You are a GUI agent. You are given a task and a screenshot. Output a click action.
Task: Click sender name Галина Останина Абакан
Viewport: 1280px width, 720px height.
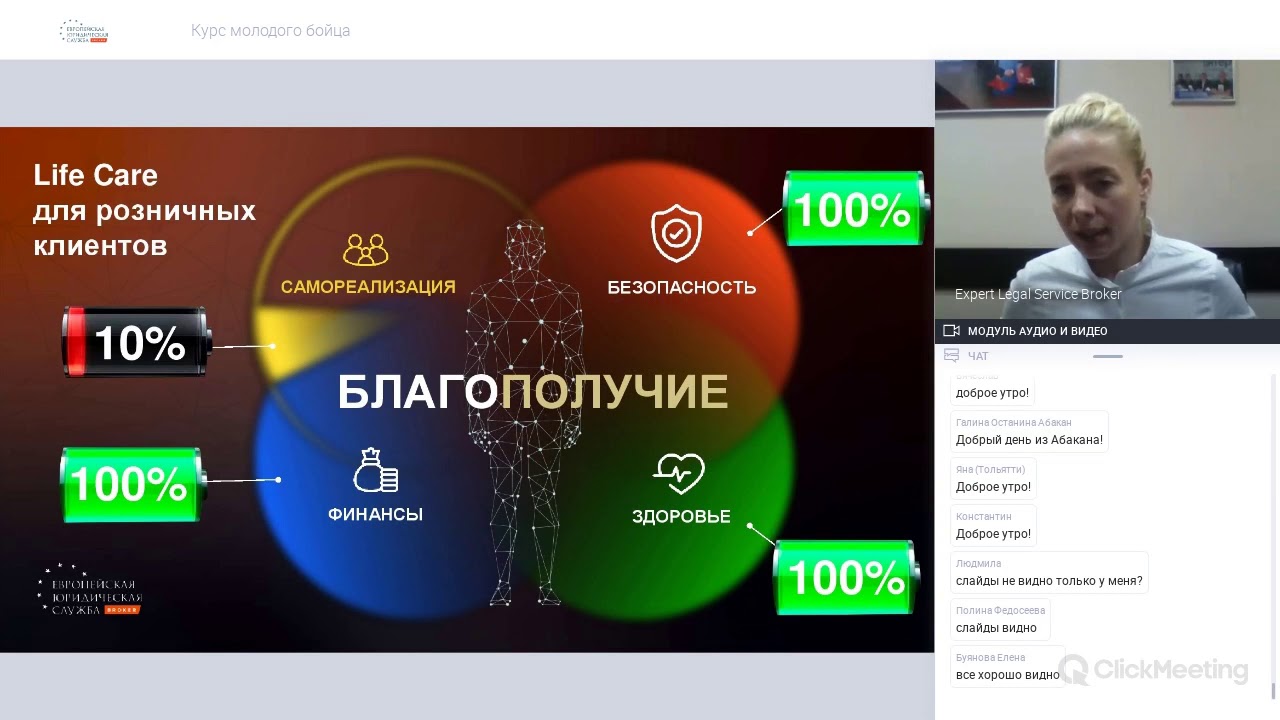pyautogui.click(x=1013, y=423)
